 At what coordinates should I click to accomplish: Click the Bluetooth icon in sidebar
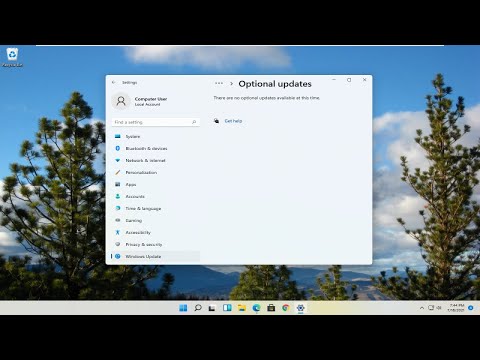click(117, 148)
